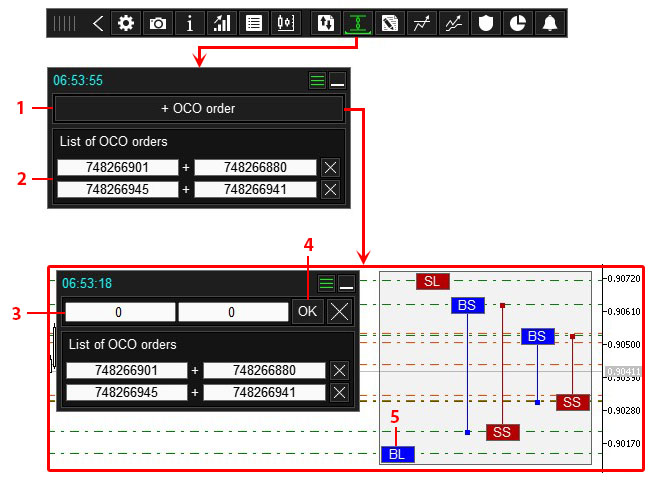Click the single line chart star icon
The height and width of the screenshot is (484, 657).
(x=422, y=23)
